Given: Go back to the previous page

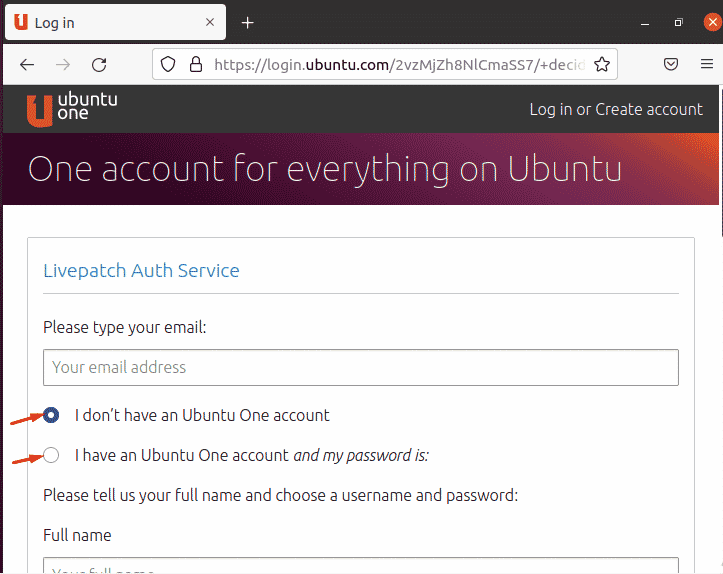Looking at the screenshot, I should pos(27,65).
